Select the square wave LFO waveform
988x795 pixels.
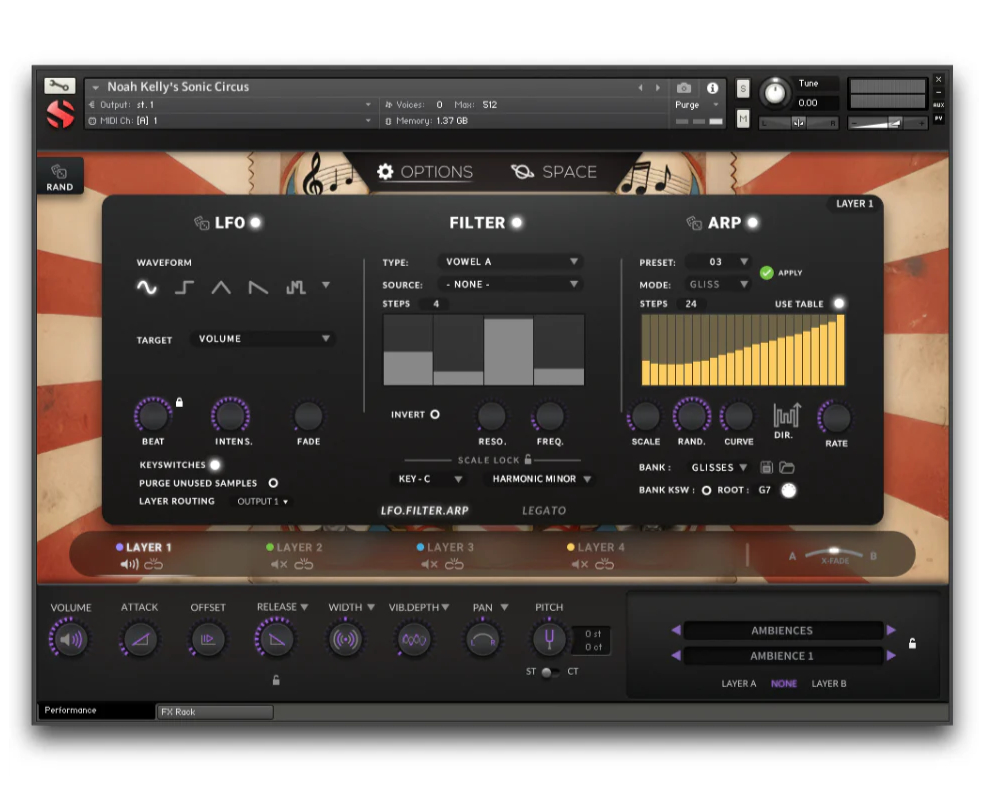pos(184,288)
